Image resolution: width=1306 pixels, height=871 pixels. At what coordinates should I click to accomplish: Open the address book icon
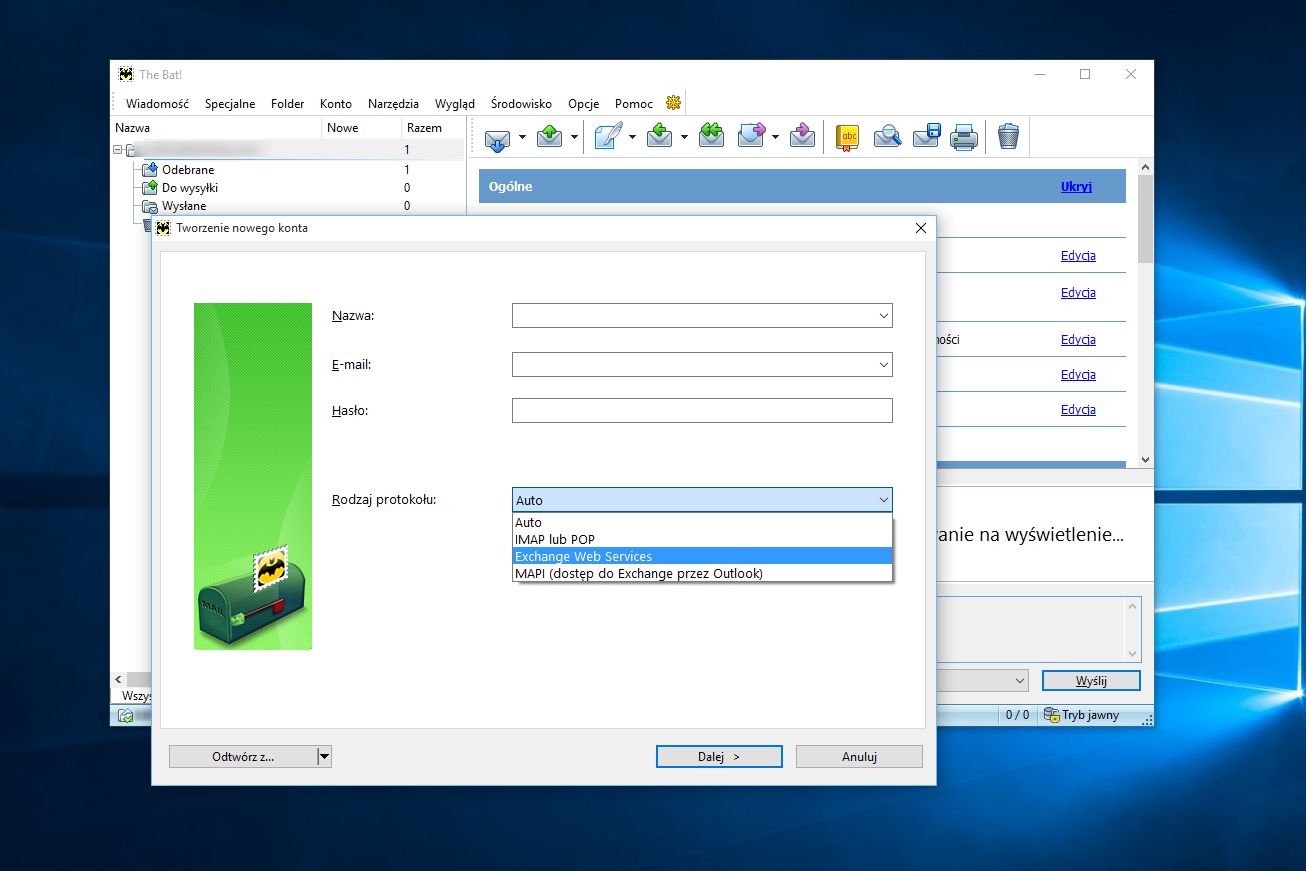coord(848,137)
